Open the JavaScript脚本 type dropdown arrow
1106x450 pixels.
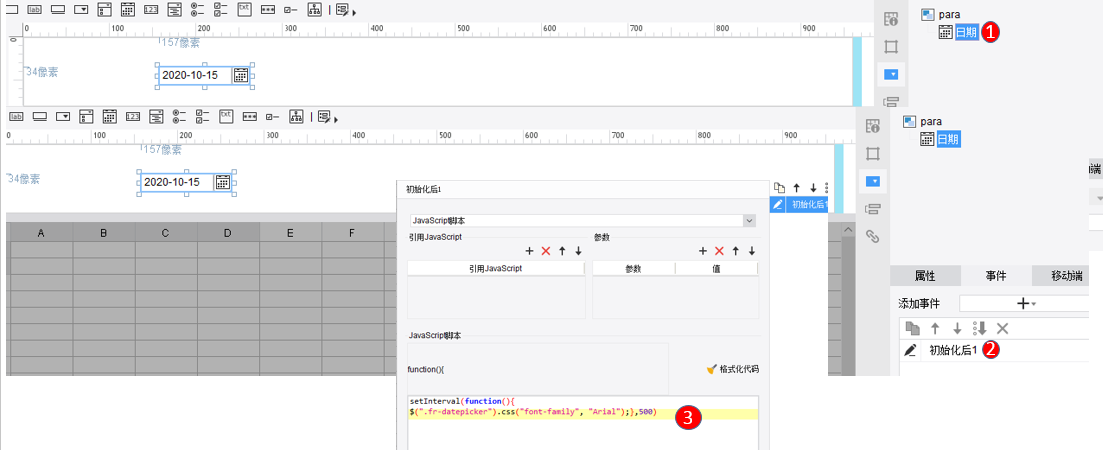coord(749,221)
